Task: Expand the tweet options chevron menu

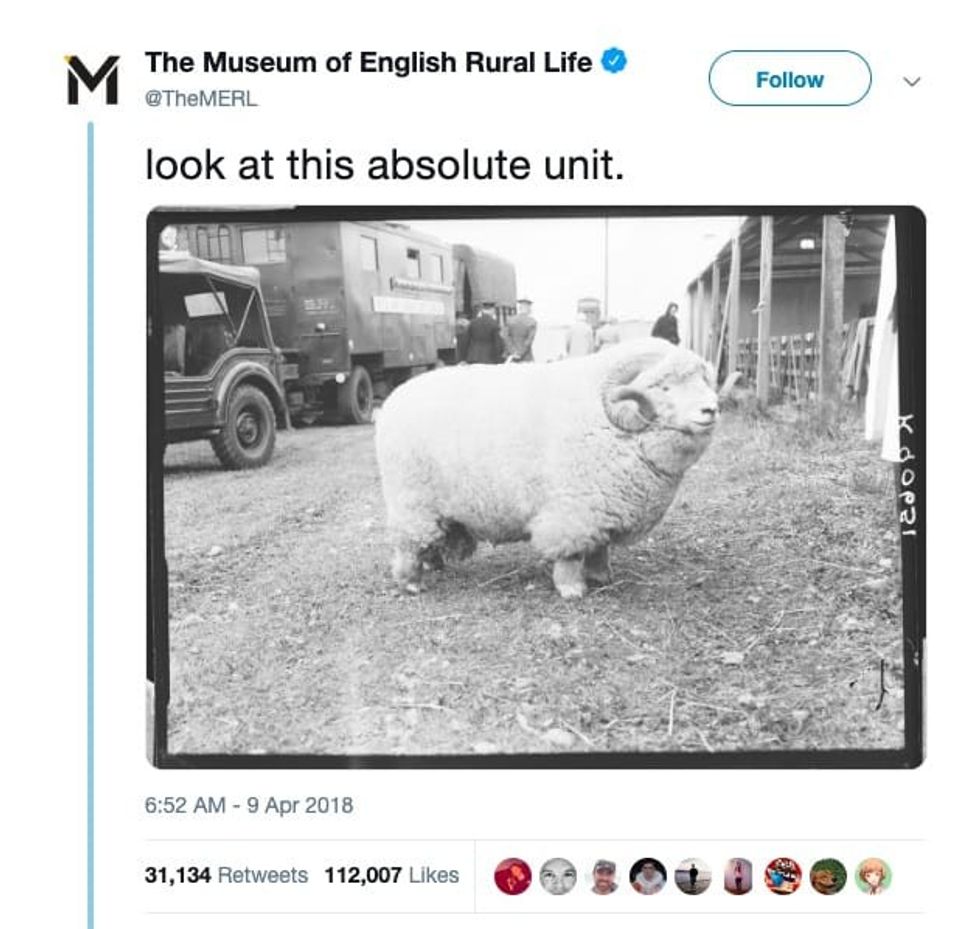Action: (x=910, y=80)
